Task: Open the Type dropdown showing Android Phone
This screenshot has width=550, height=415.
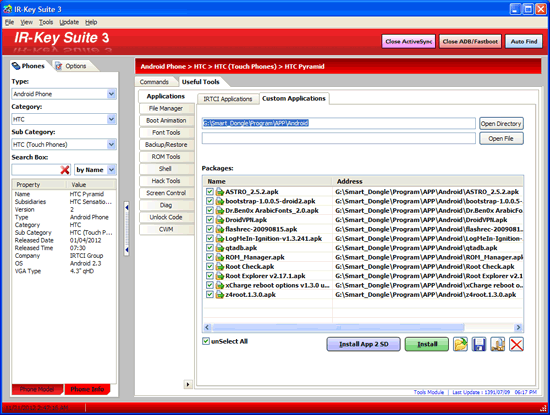Action: (x=111, y=94)
